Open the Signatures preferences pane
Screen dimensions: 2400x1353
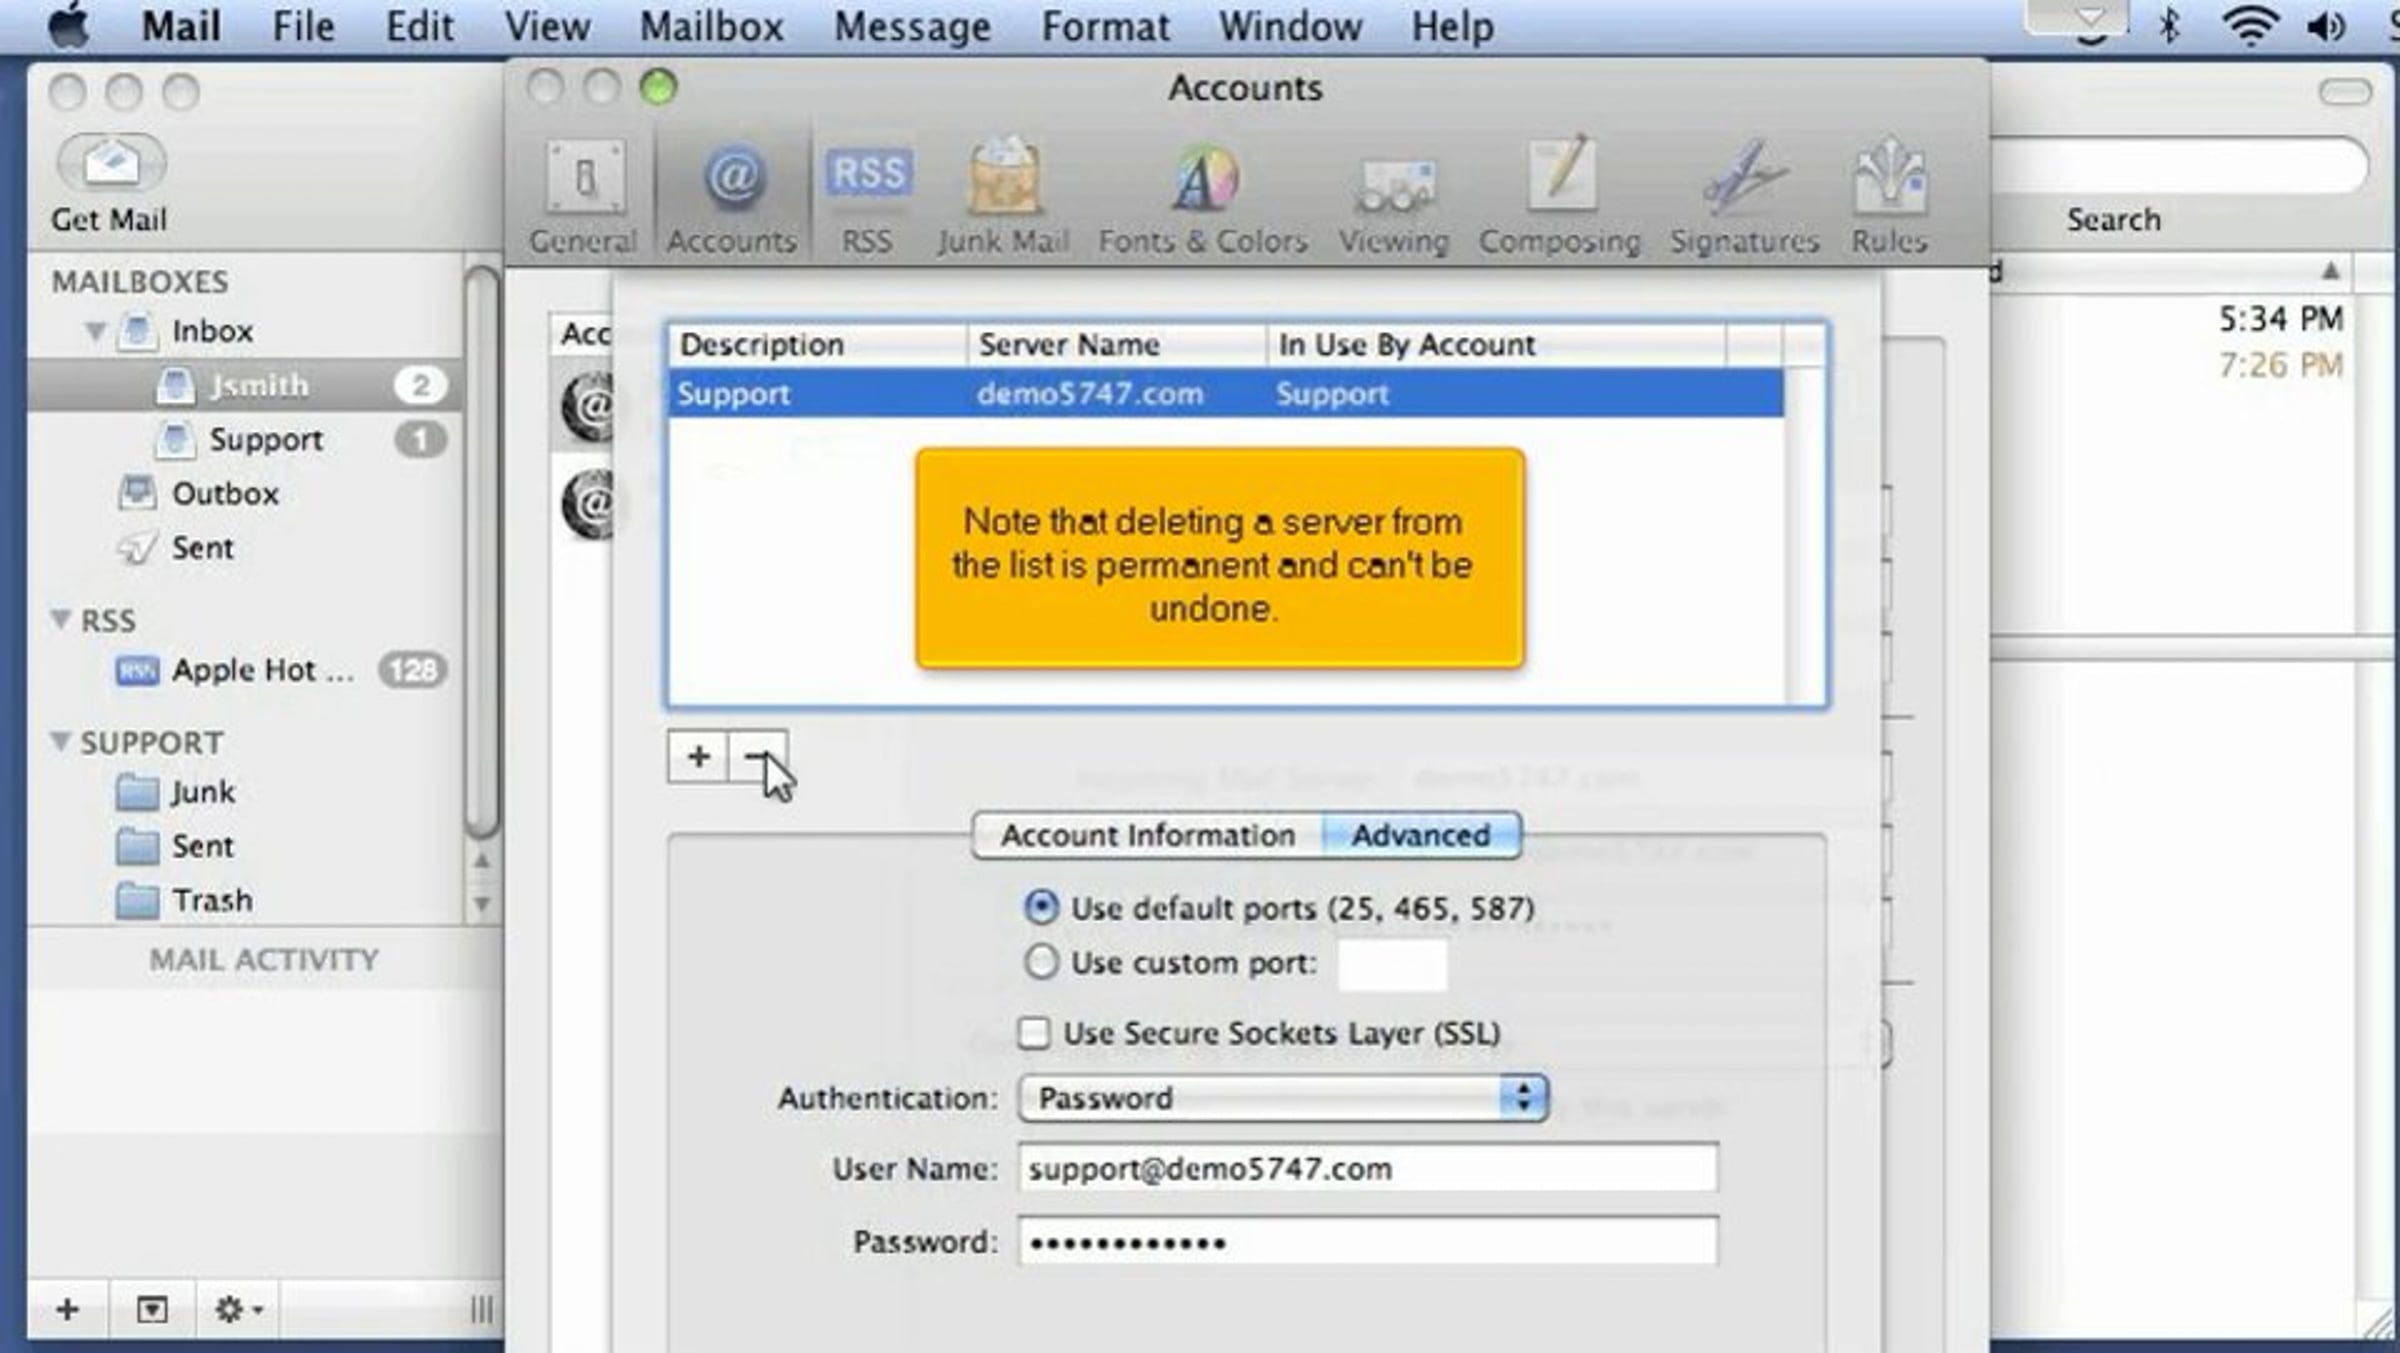coord(1744,180)
